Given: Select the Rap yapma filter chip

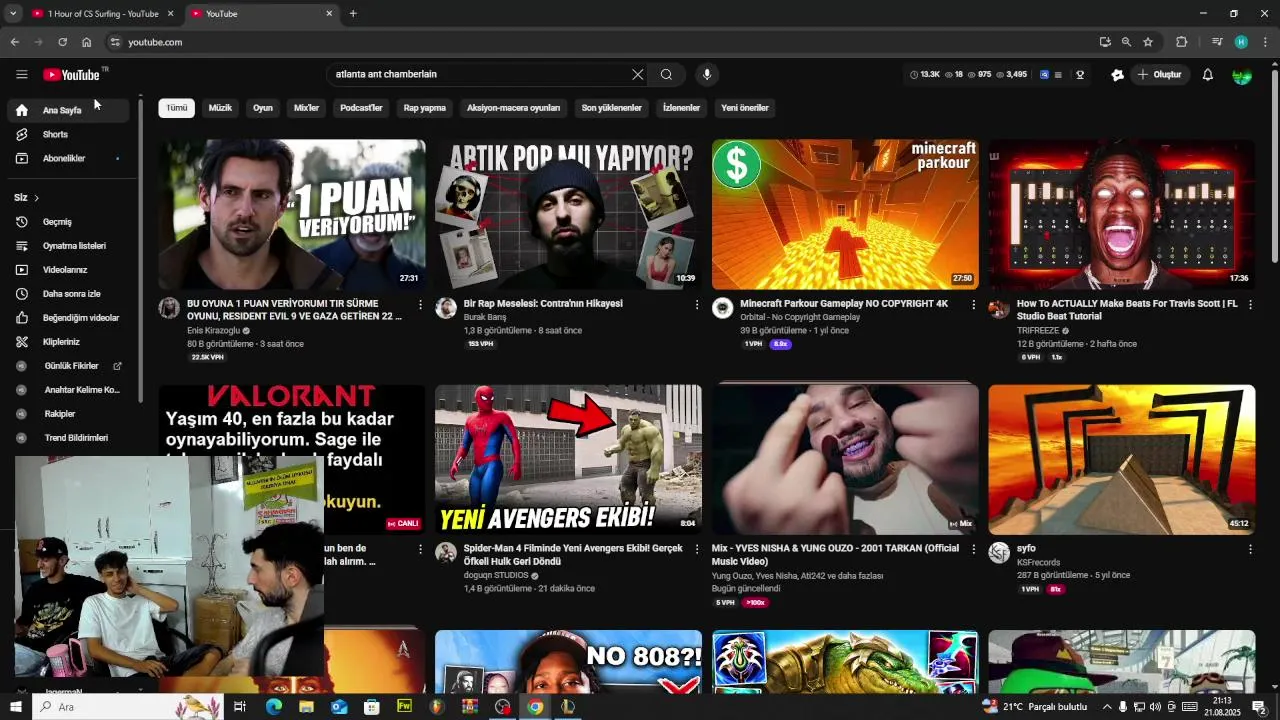Looking at the screenshot, I should click(x=425, y=108).
